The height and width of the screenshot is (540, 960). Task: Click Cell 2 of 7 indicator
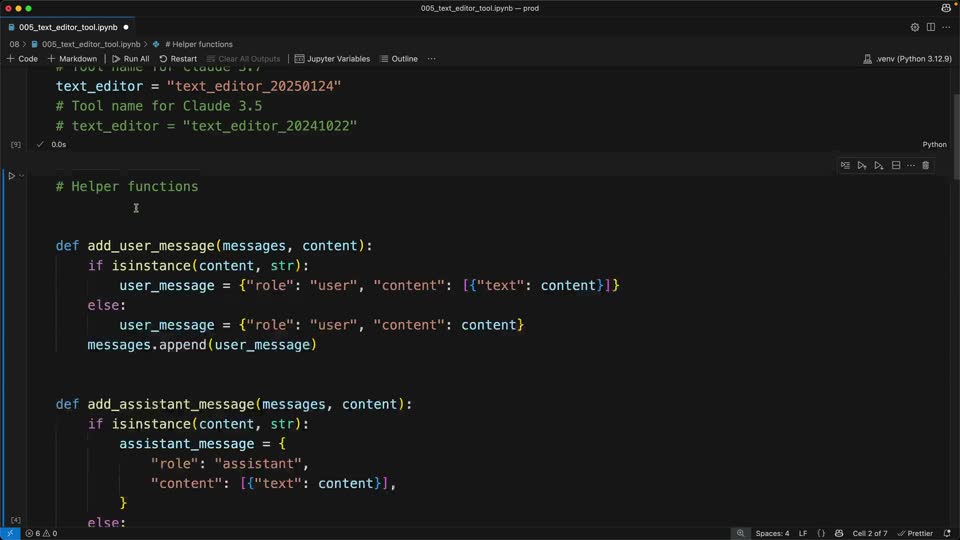point(869,533)
